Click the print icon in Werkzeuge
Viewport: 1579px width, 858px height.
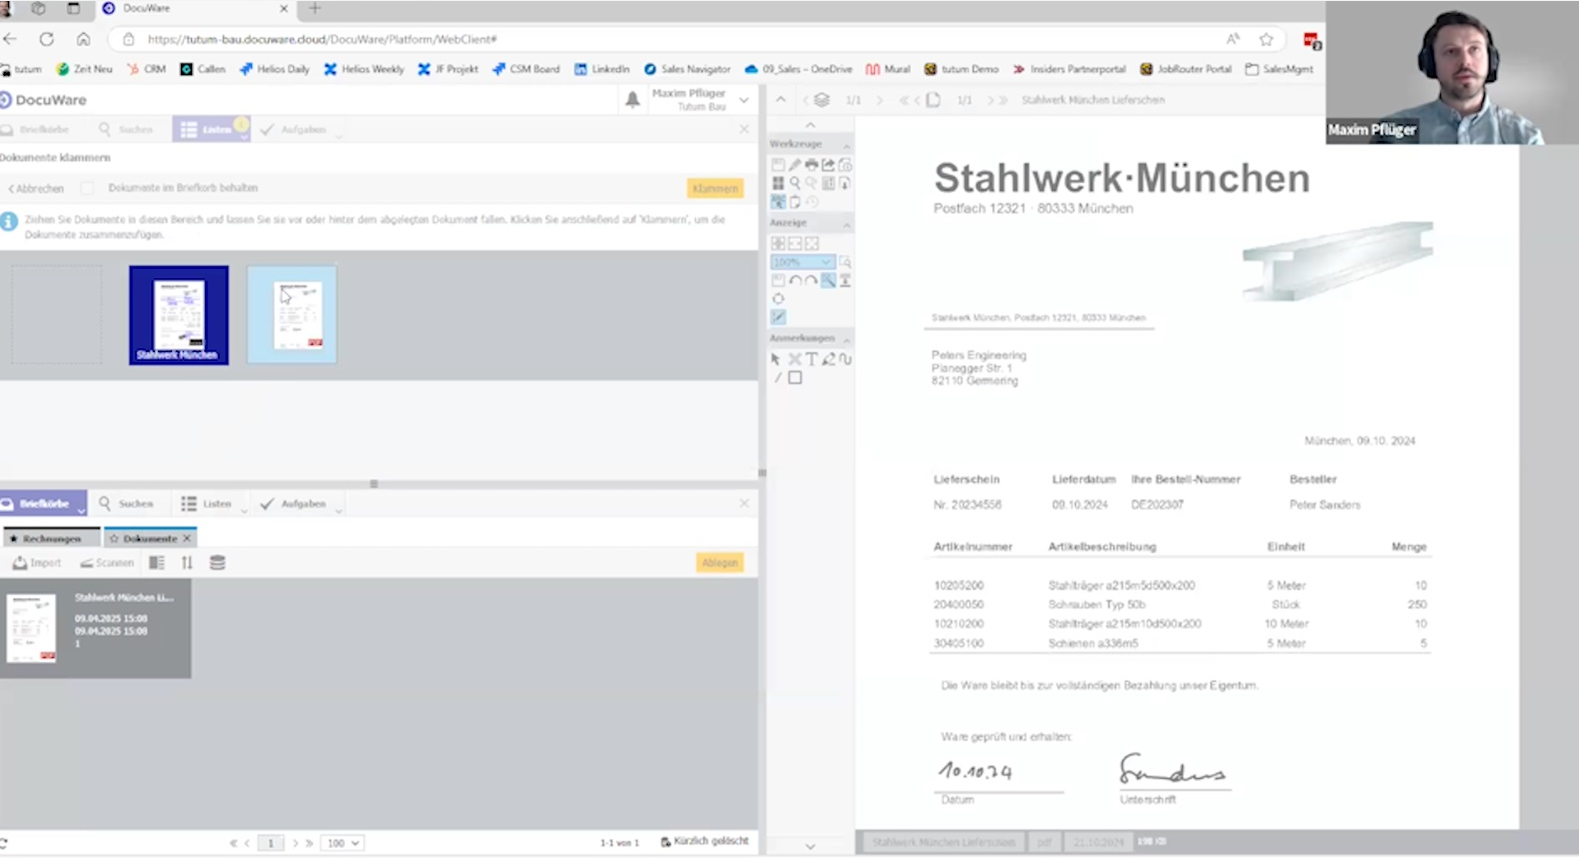(x=811, y=164)
